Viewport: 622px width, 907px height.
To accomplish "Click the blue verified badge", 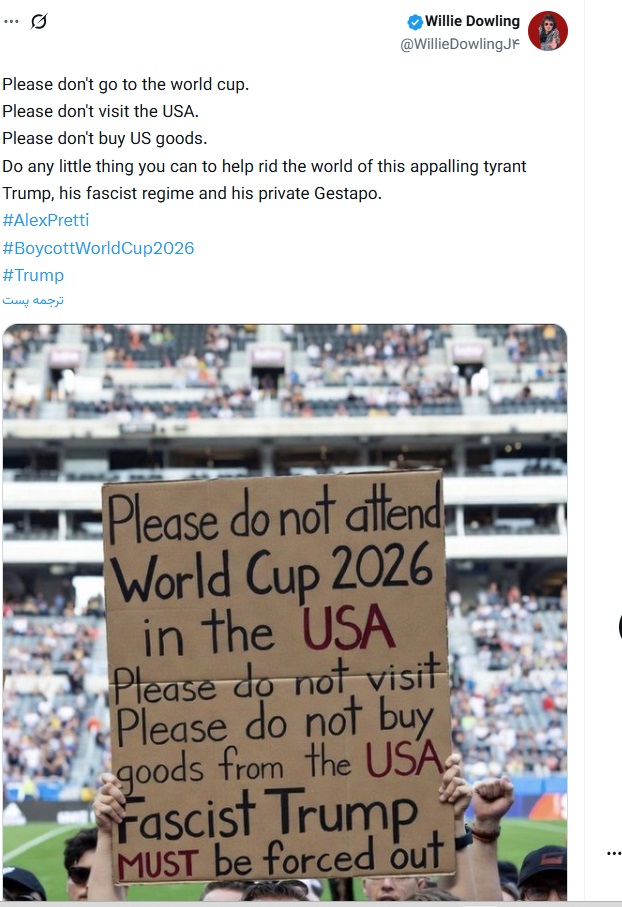I will click(415, 22).
